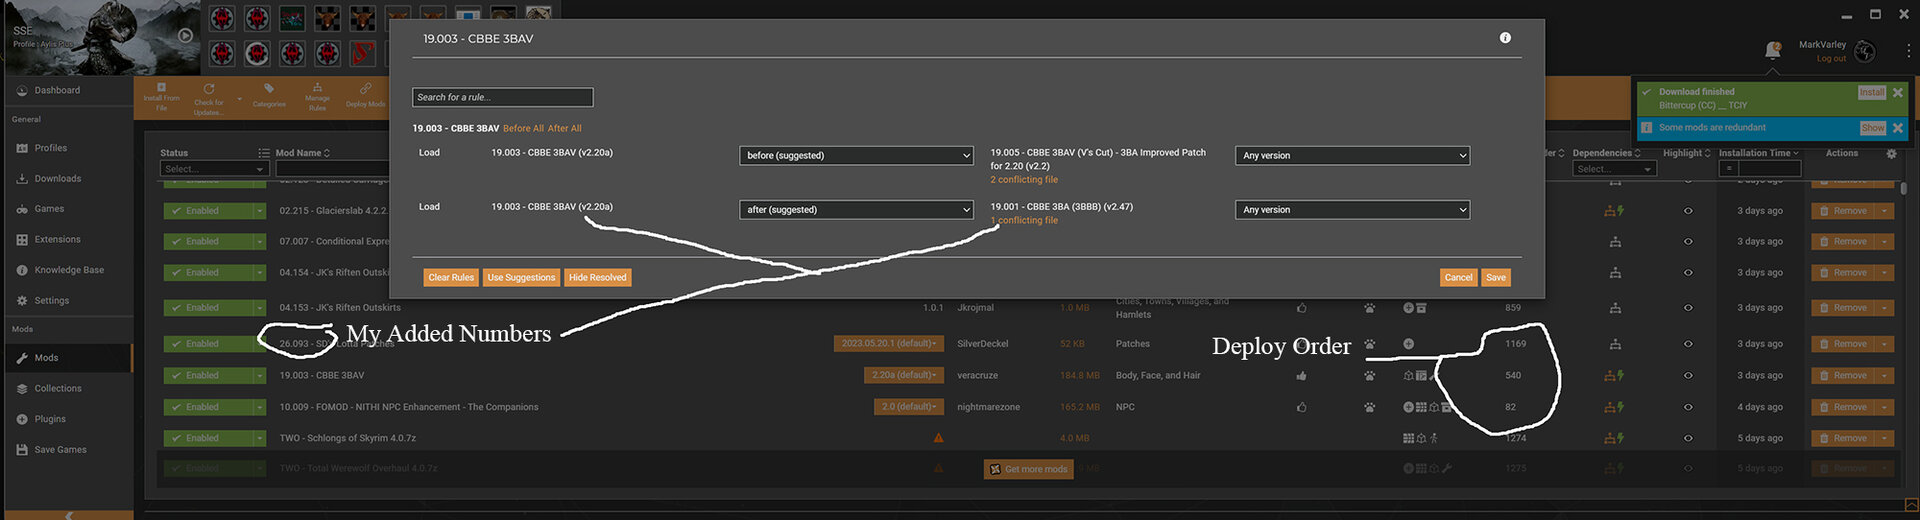Open the version dropdown showing 2.0 (default)

click(909, 407)
